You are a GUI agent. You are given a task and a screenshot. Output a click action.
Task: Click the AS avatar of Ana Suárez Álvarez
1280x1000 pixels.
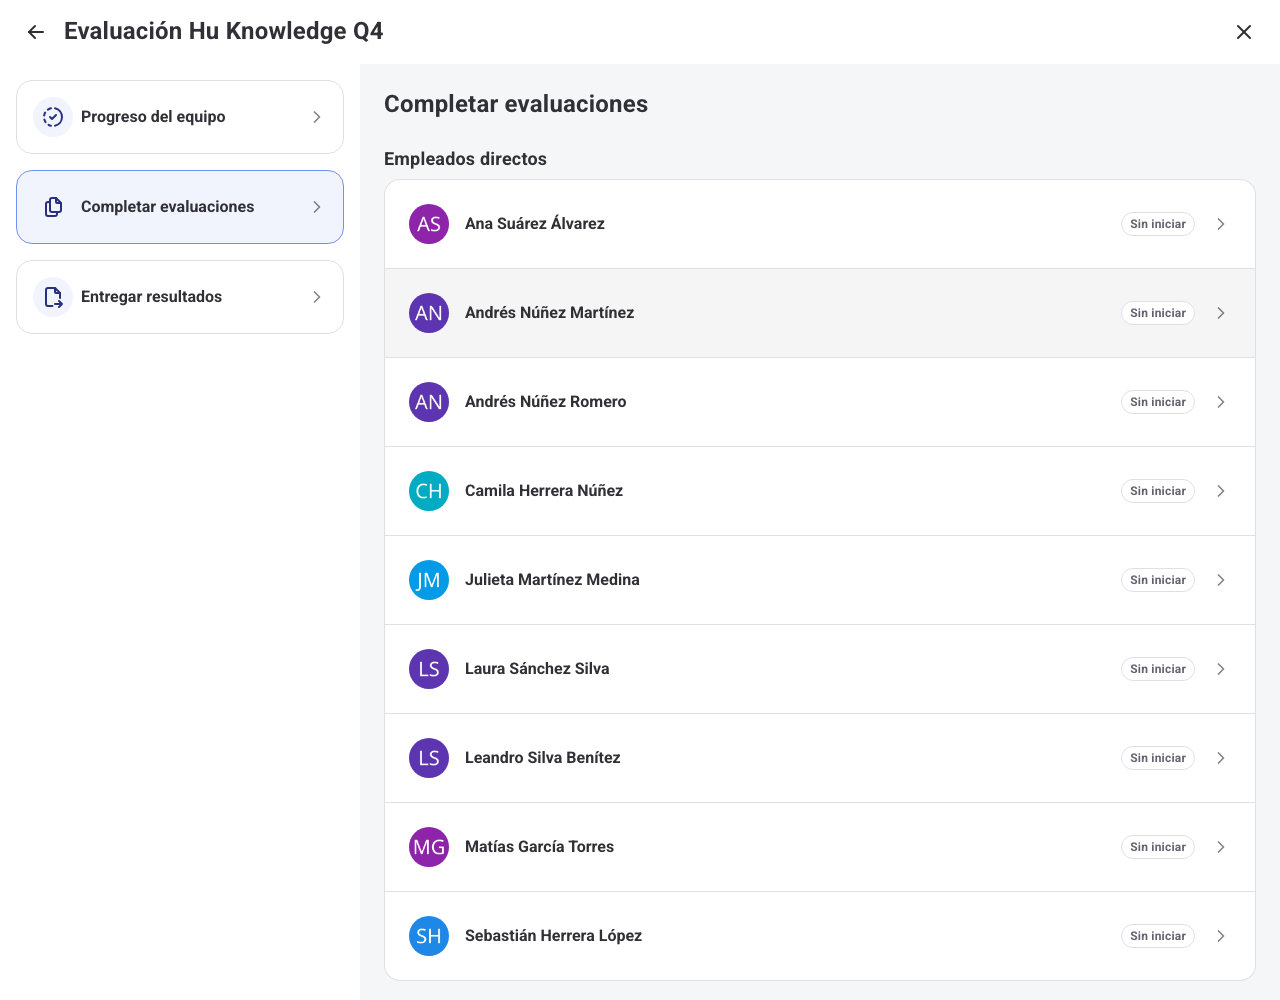tap(429, 224)
